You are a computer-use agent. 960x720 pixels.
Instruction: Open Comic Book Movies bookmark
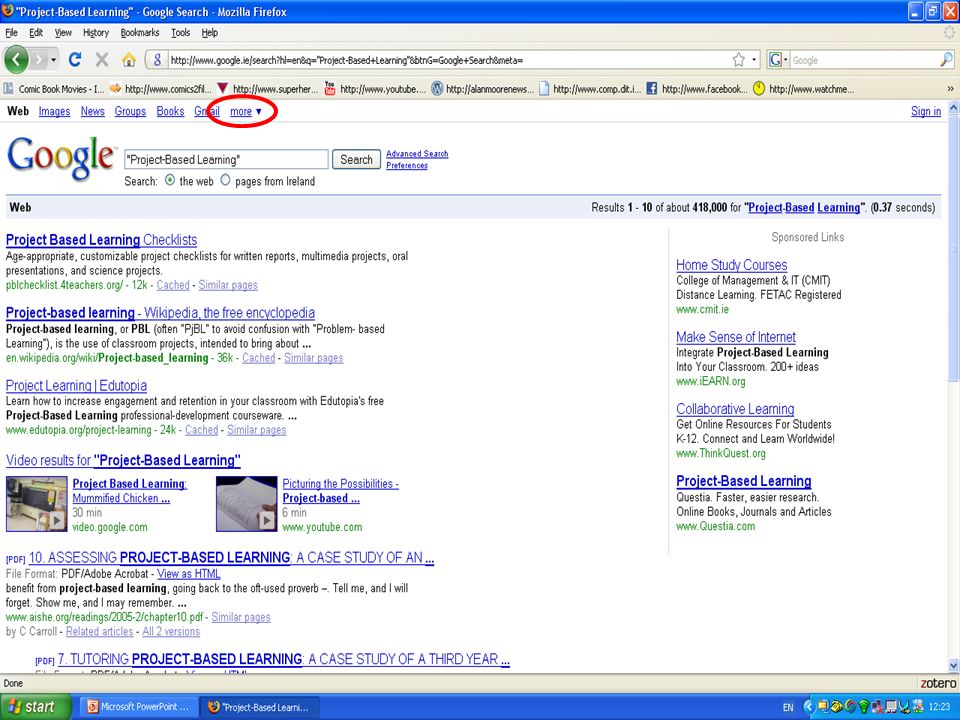pos(54,89)
